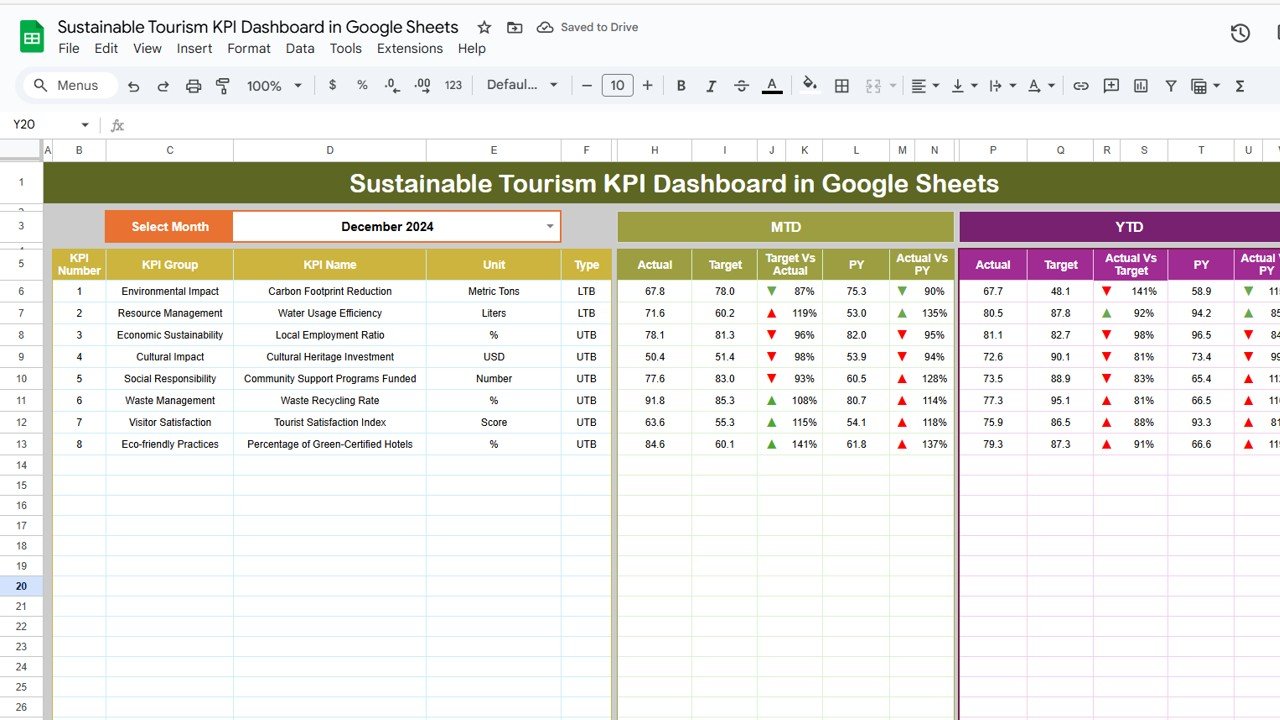Open text wrapping dropdown

pos(1002,86)
